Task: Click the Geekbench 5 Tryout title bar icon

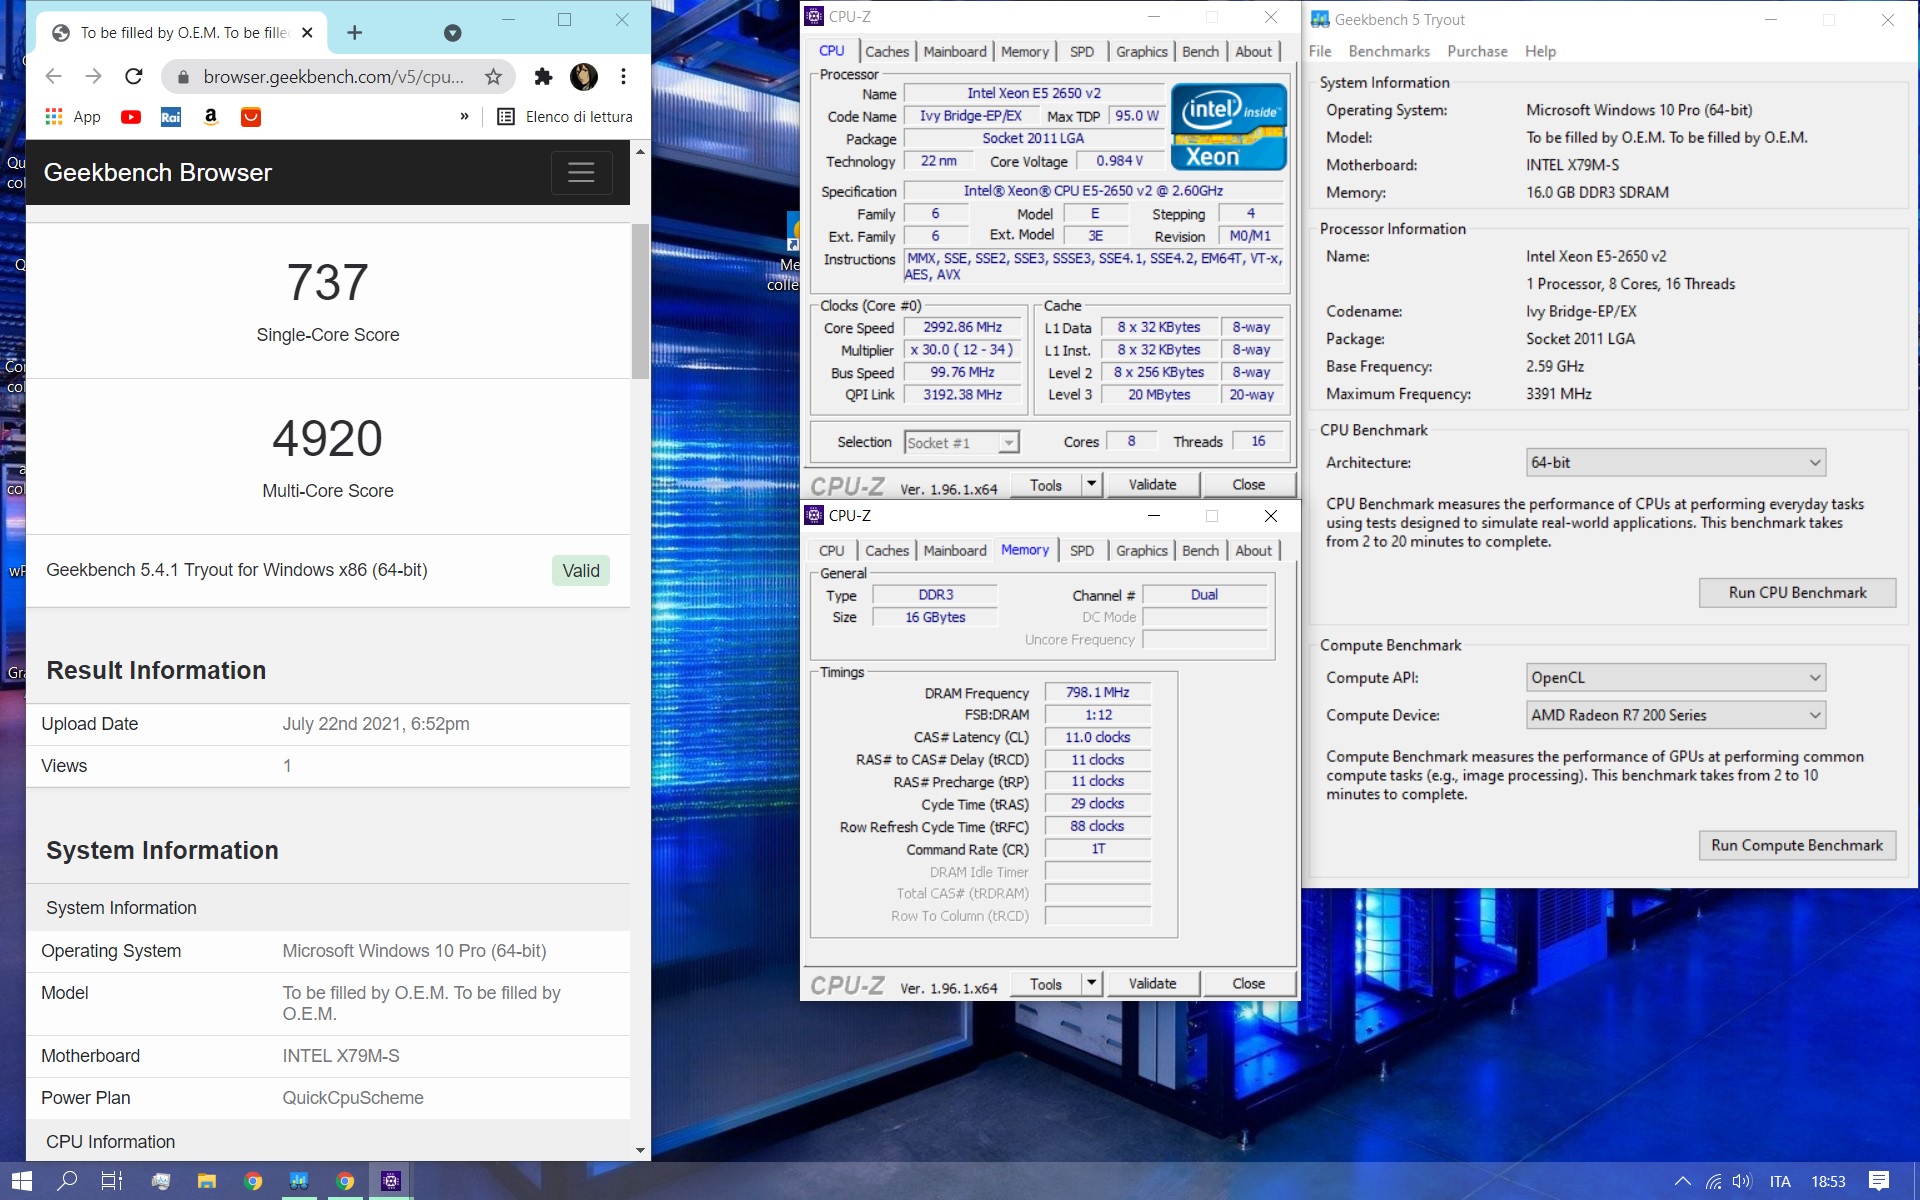Action: (x=1320, y=19)
